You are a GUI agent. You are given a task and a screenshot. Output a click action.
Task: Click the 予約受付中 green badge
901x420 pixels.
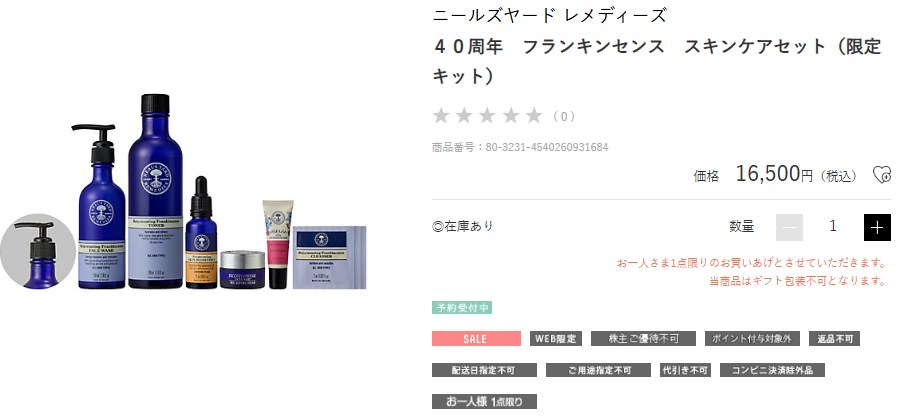[x=462, y=308]
